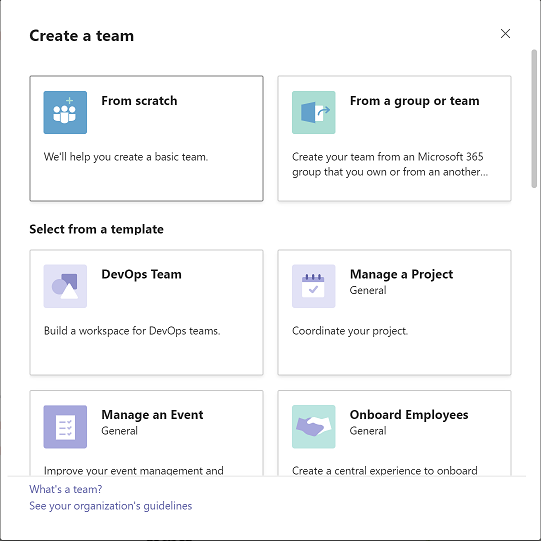
Task: Pick the DevOps Team template title
Action: [141, 274]
